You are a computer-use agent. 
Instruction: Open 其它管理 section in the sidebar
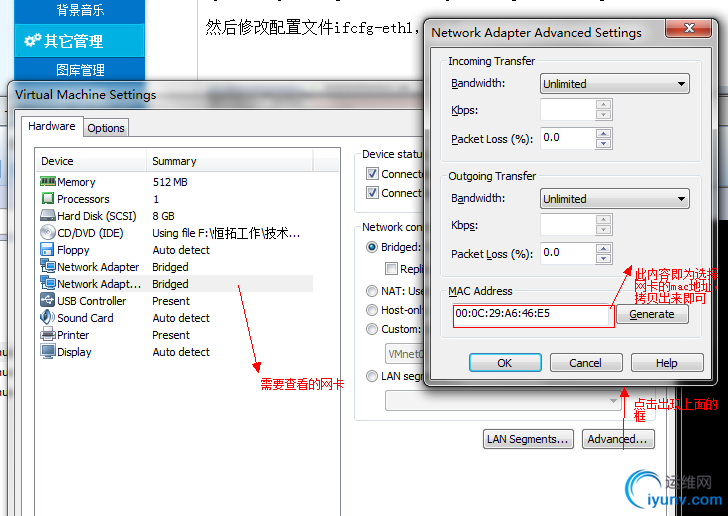pos(80,41)
